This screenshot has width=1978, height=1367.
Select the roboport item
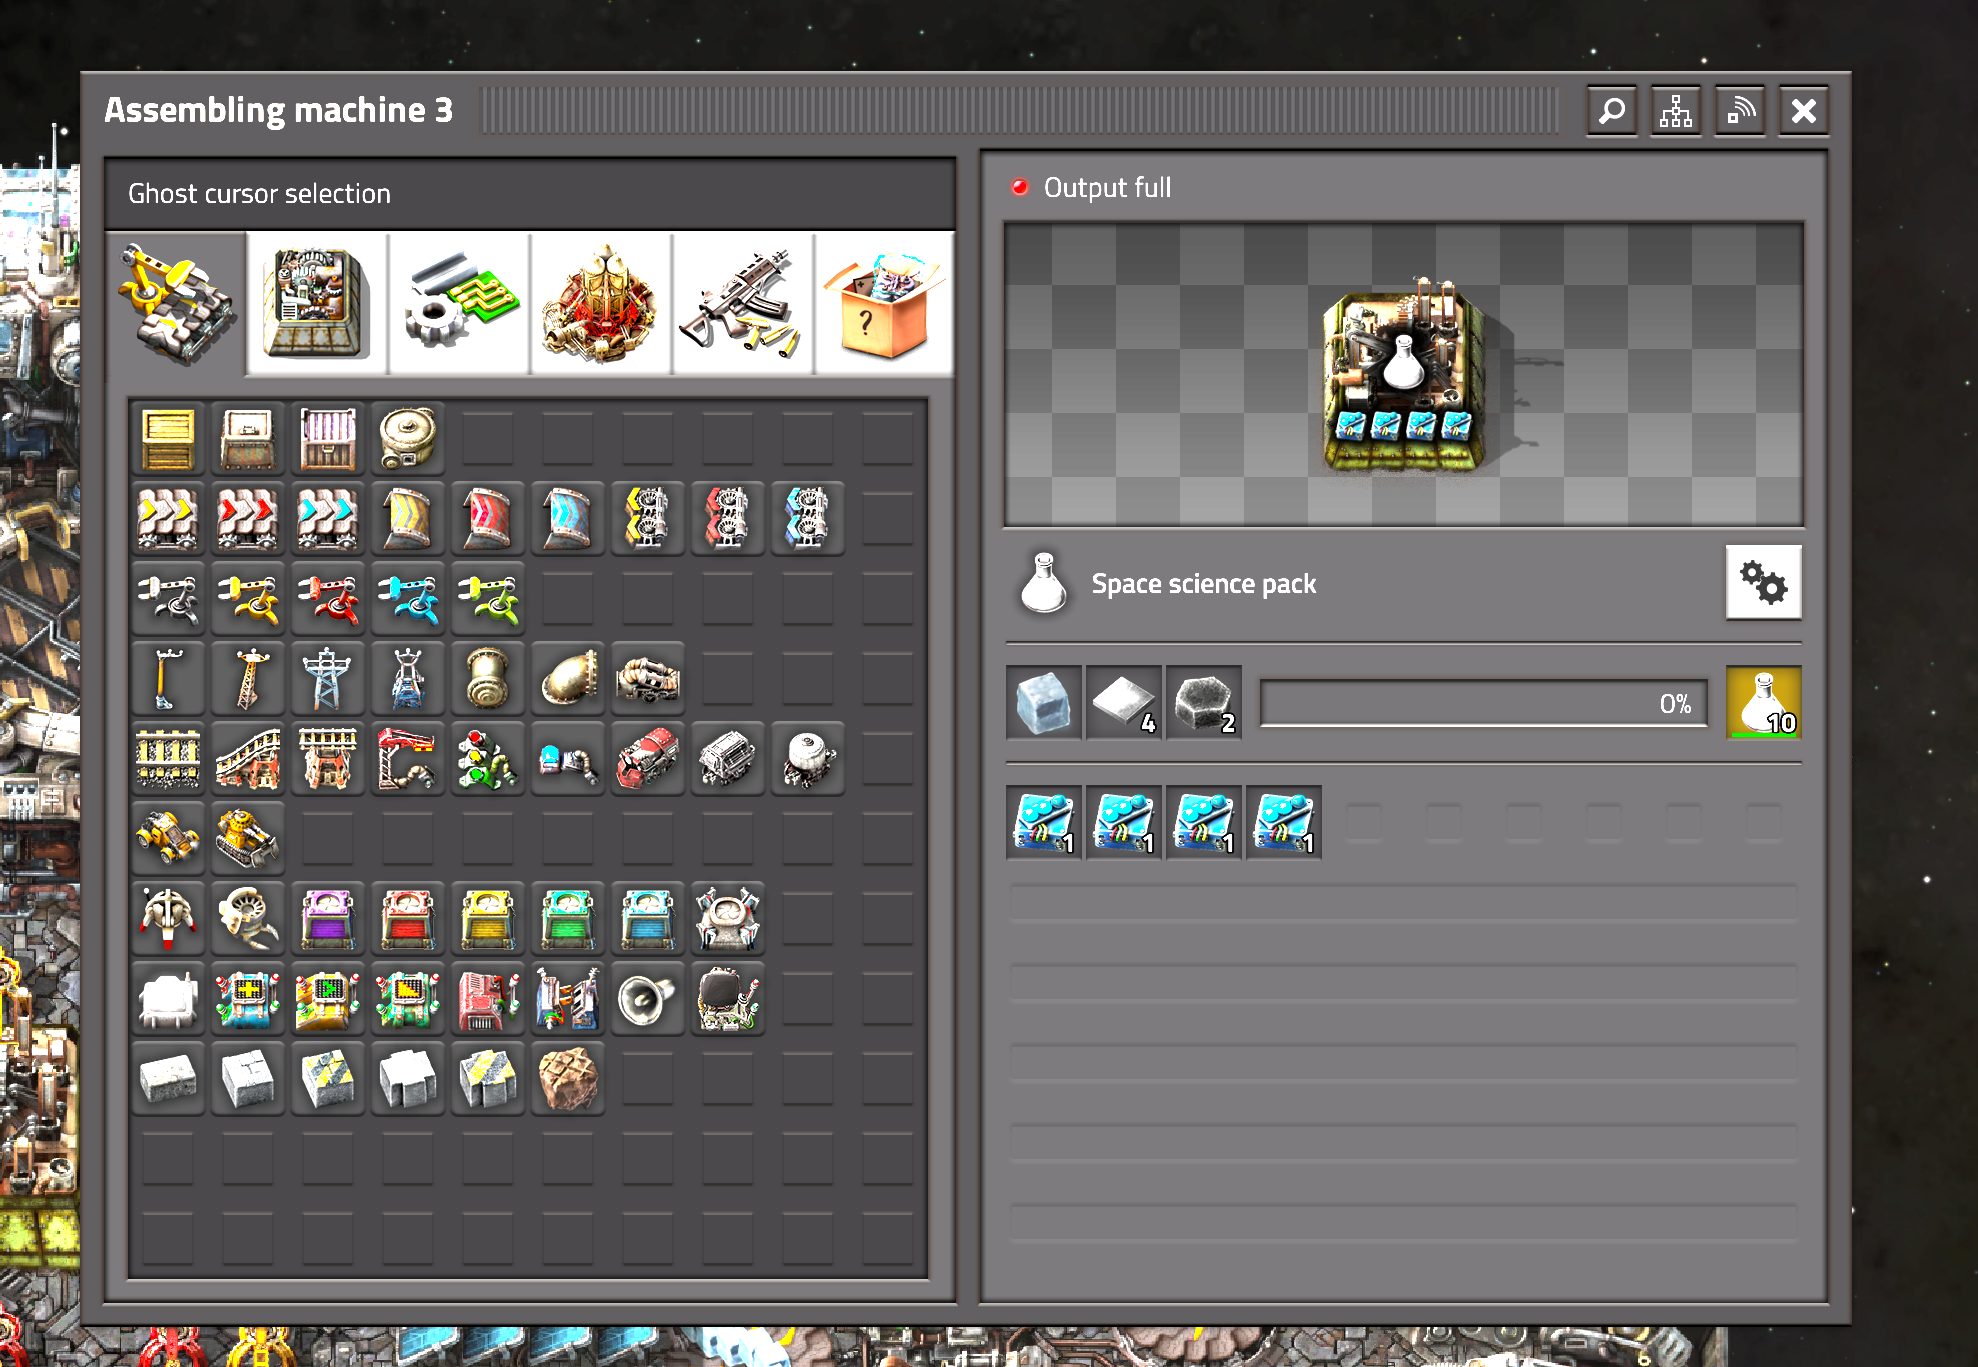(728, 918)
